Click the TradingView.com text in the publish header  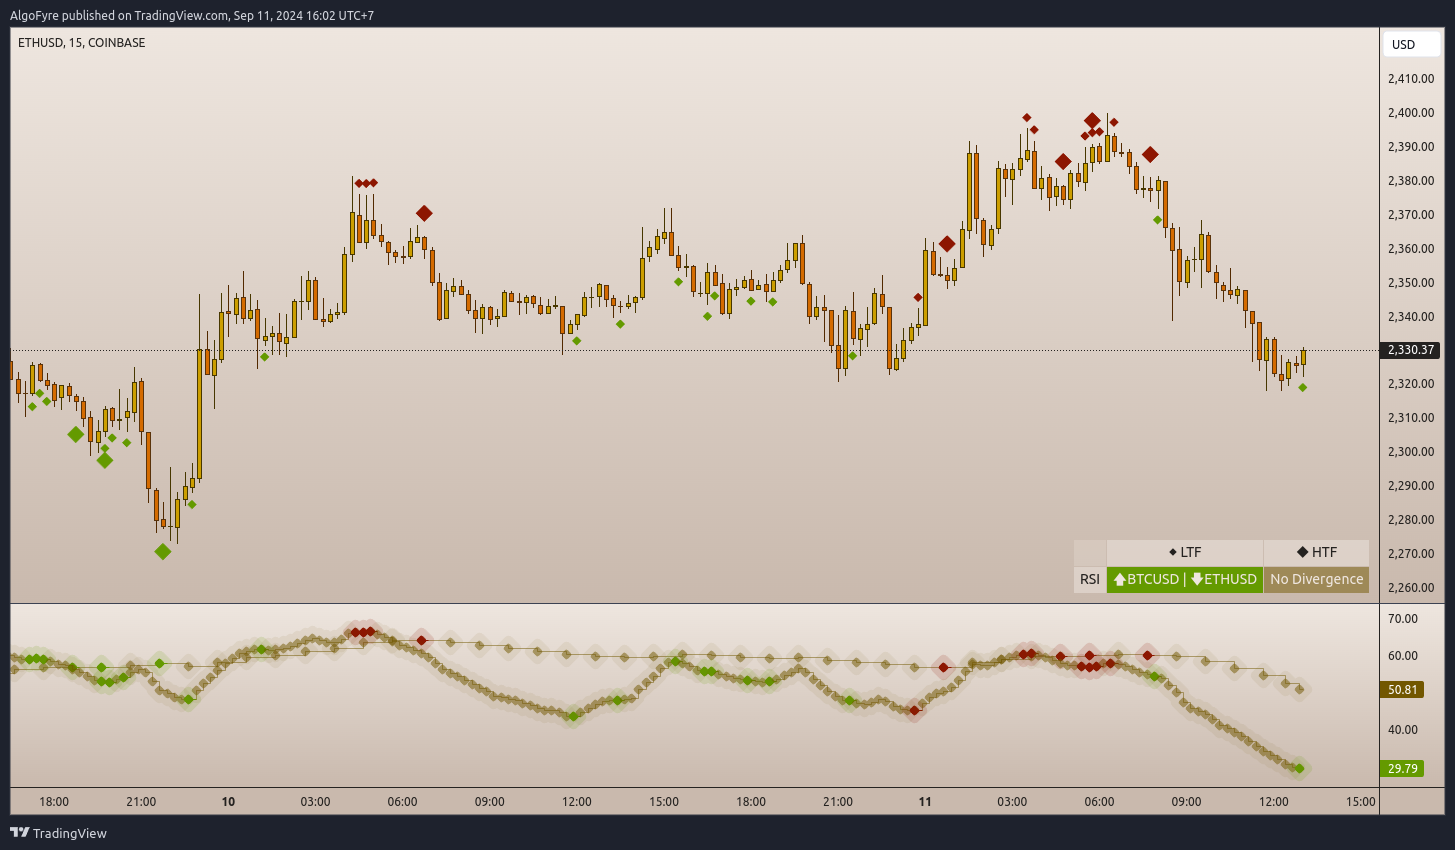tap(180, 15)
